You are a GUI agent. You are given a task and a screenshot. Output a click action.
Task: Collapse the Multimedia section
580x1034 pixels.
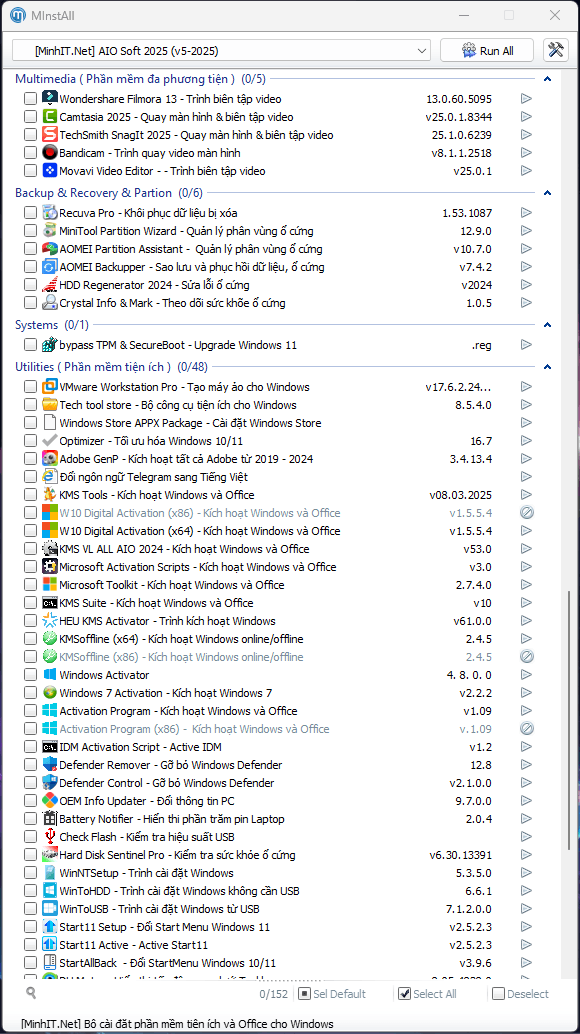click(547, 79)
